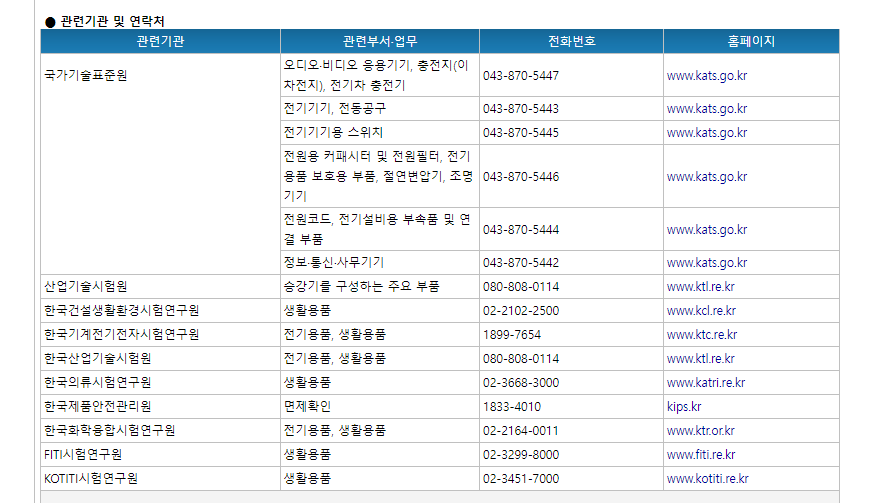Select the 국가기술표준원 cell
This screenshot has height=503, width=870.
[x=160, y=164]
